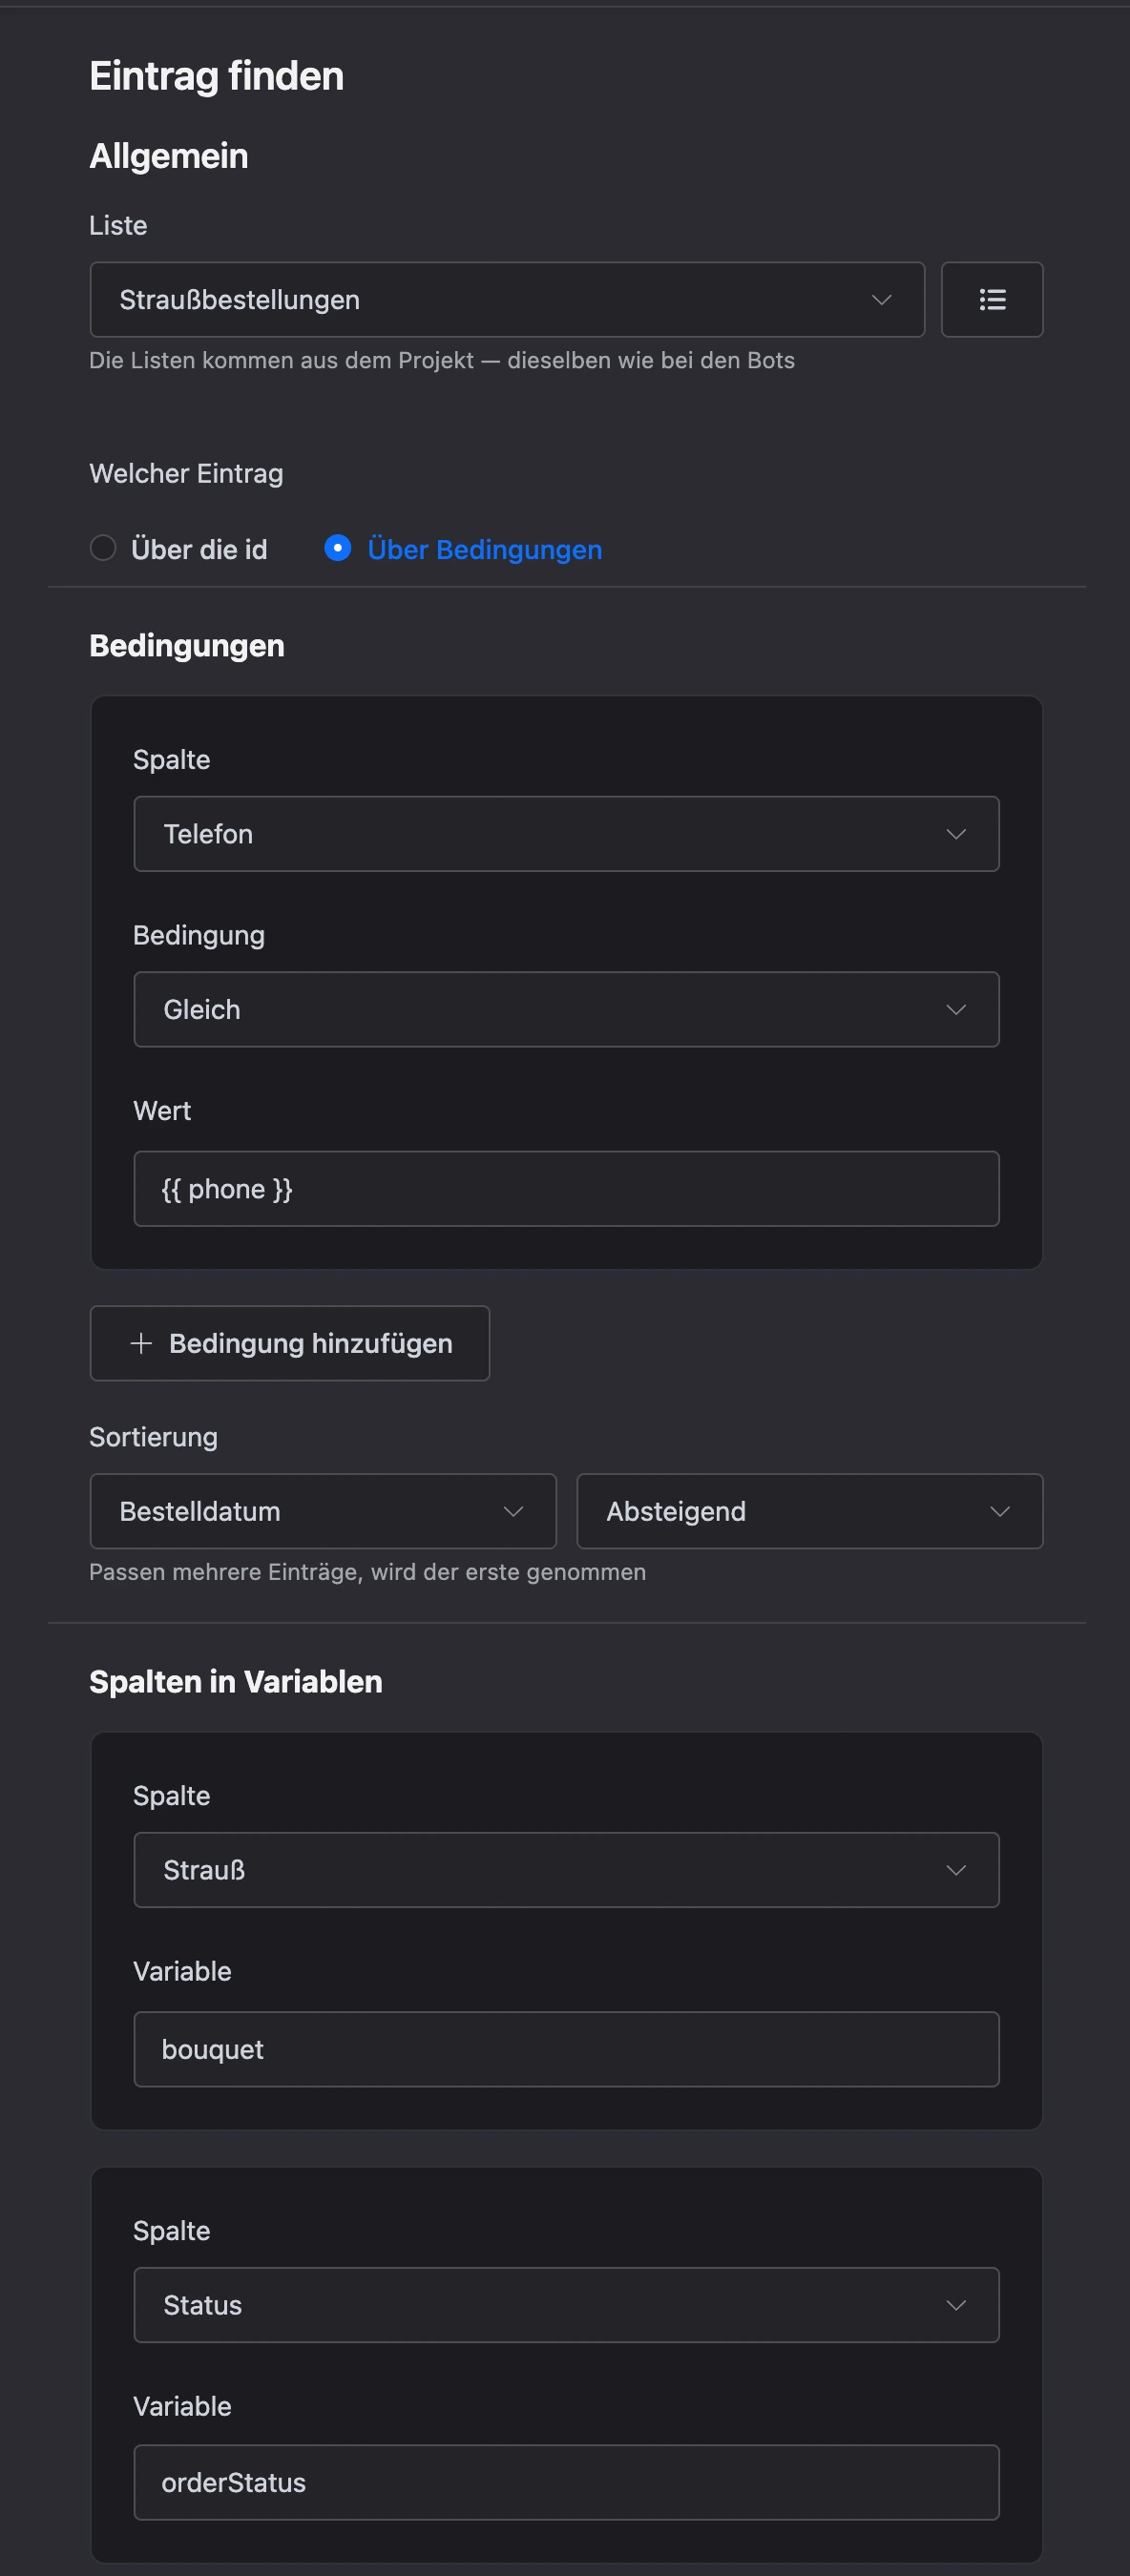Open the sort column dropdown Bestelldatum
The image size is (1130, 2576).
(x=323, y=1511)
